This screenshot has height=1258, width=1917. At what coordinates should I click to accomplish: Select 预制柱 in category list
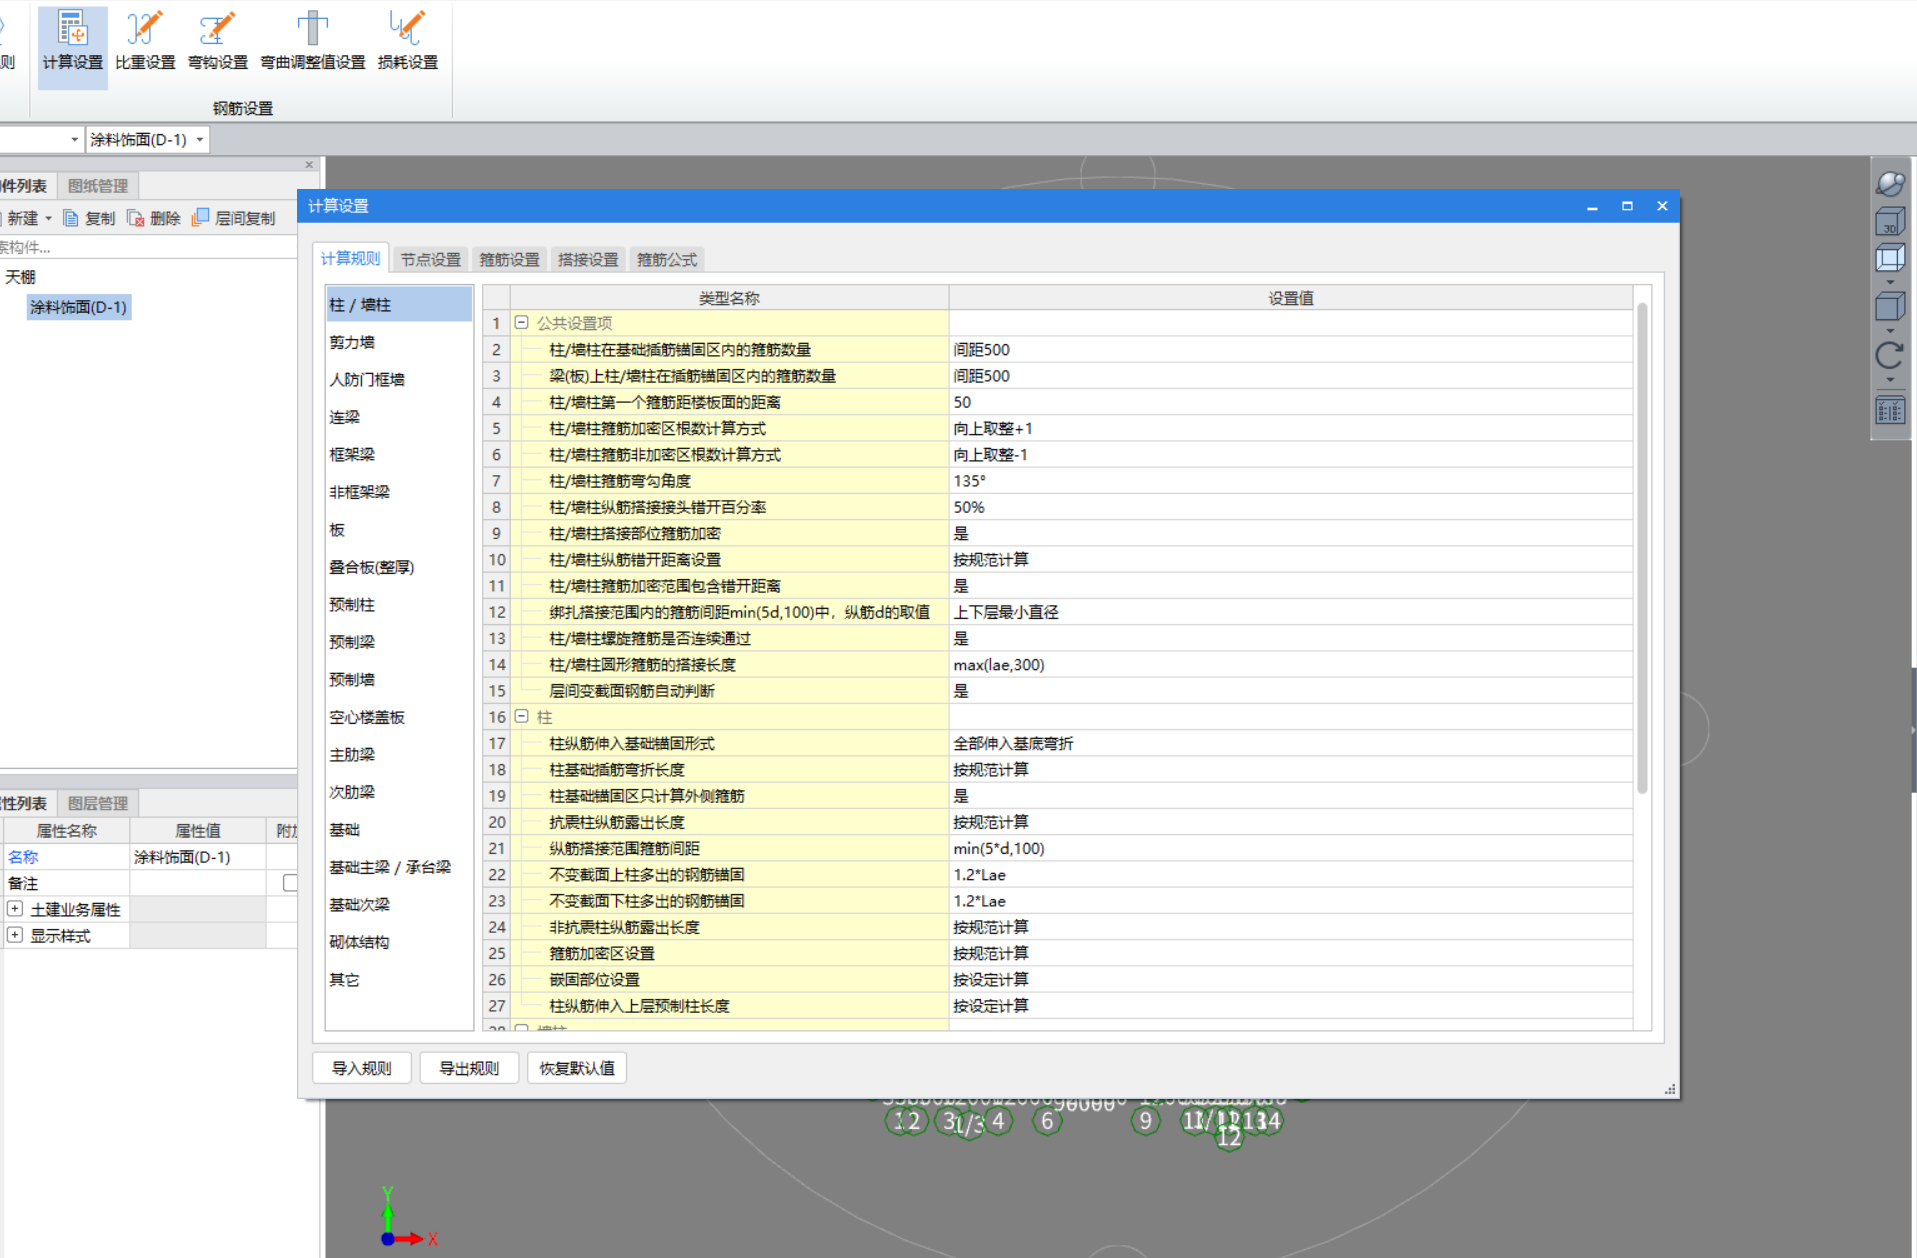tap(398, 605)
